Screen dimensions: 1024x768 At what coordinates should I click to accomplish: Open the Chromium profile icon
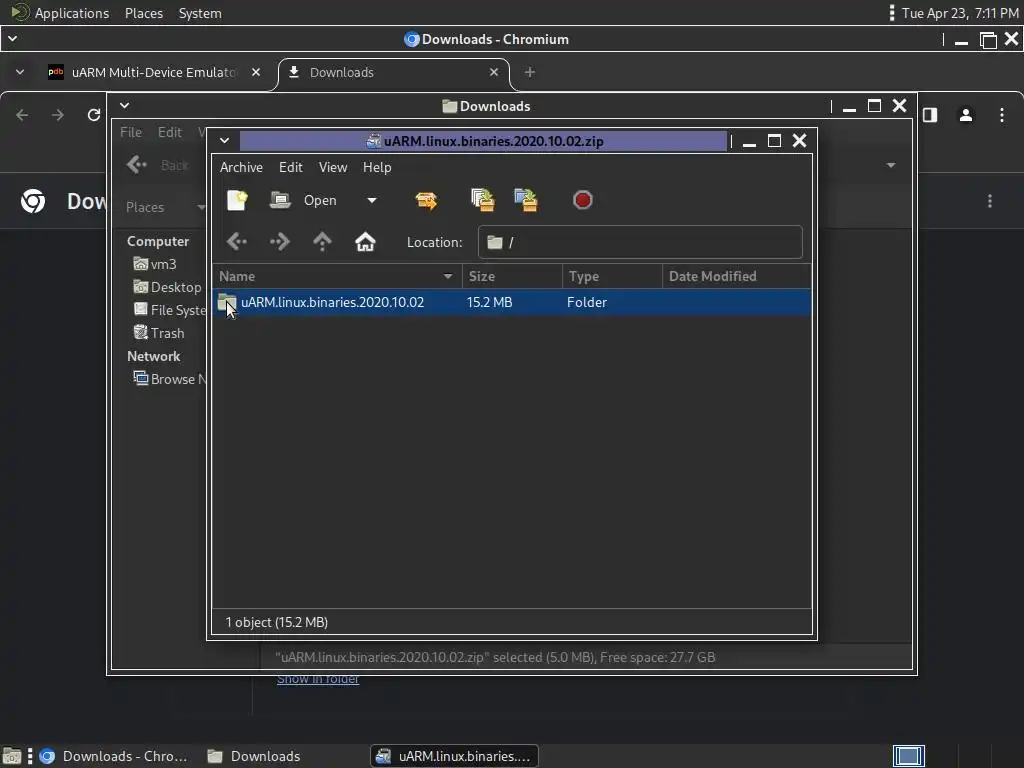(x=966, y=115)
